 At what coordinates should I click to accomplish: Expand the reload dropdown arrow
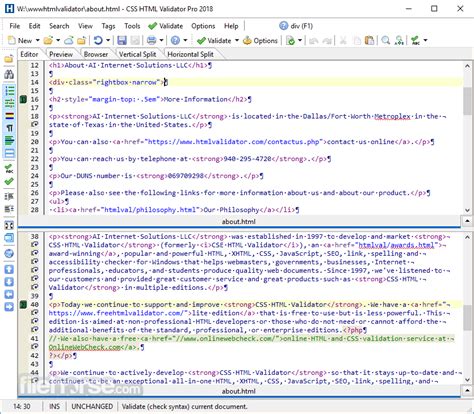click(x=108, y=41)
